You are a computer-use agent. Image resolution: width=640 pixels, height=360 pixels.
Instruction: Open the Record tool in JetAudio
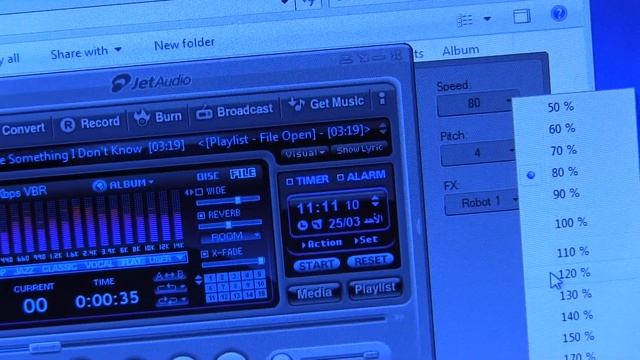click(x=91, y=123)
